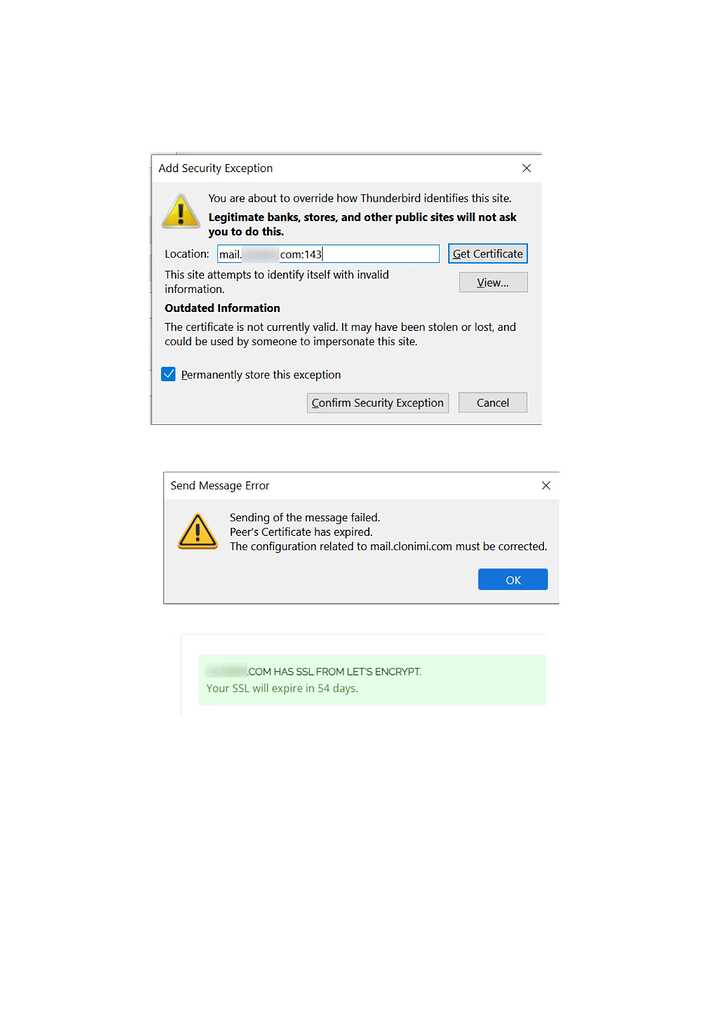Image resolution: width=723 pixels, height=1024 pixels.
Task: Click the bold 'Legitimate banks, stores' warning text
Action: click(362, 224)
